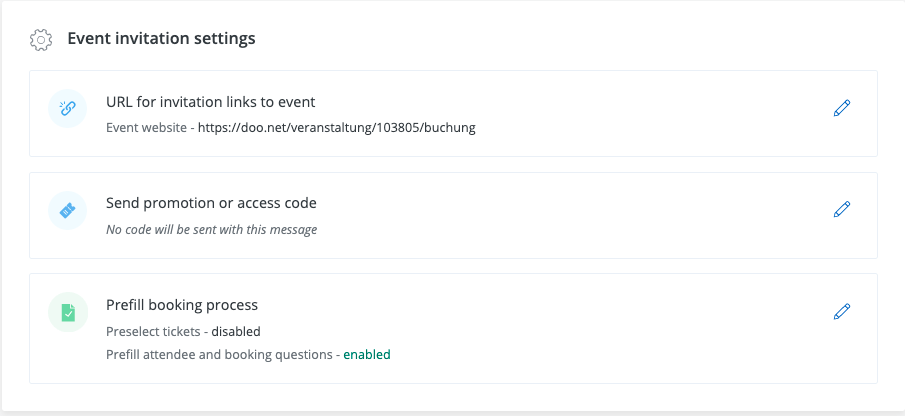Click the settings gear icon beside heading

tap(40, 40)
